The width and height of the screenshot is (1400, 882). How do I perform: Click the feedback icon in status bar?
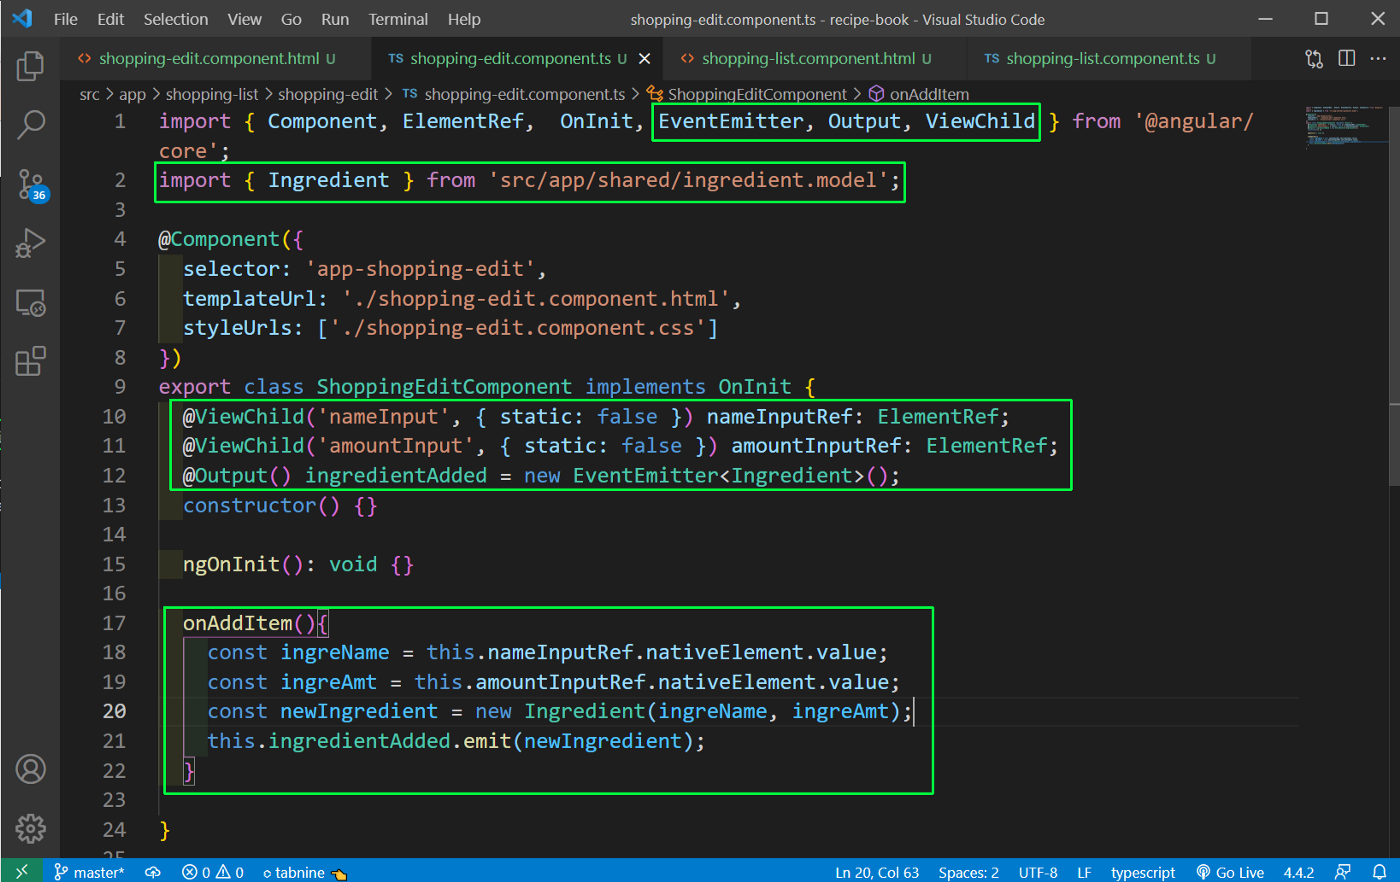[1343, 872]
